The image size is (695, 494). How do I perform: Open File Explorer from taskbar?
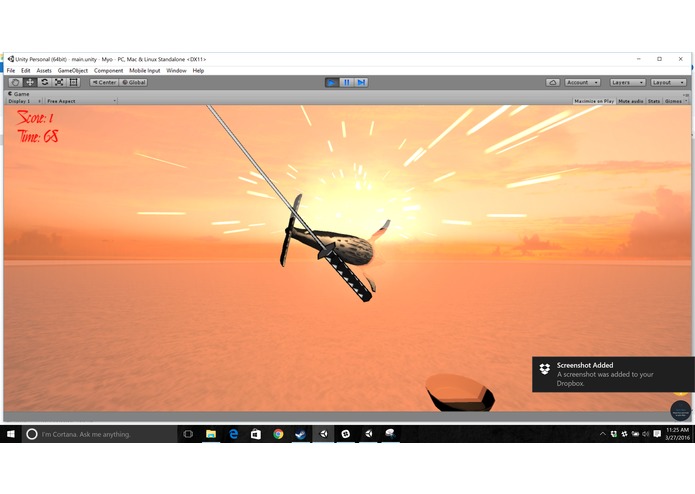[211, 434]
